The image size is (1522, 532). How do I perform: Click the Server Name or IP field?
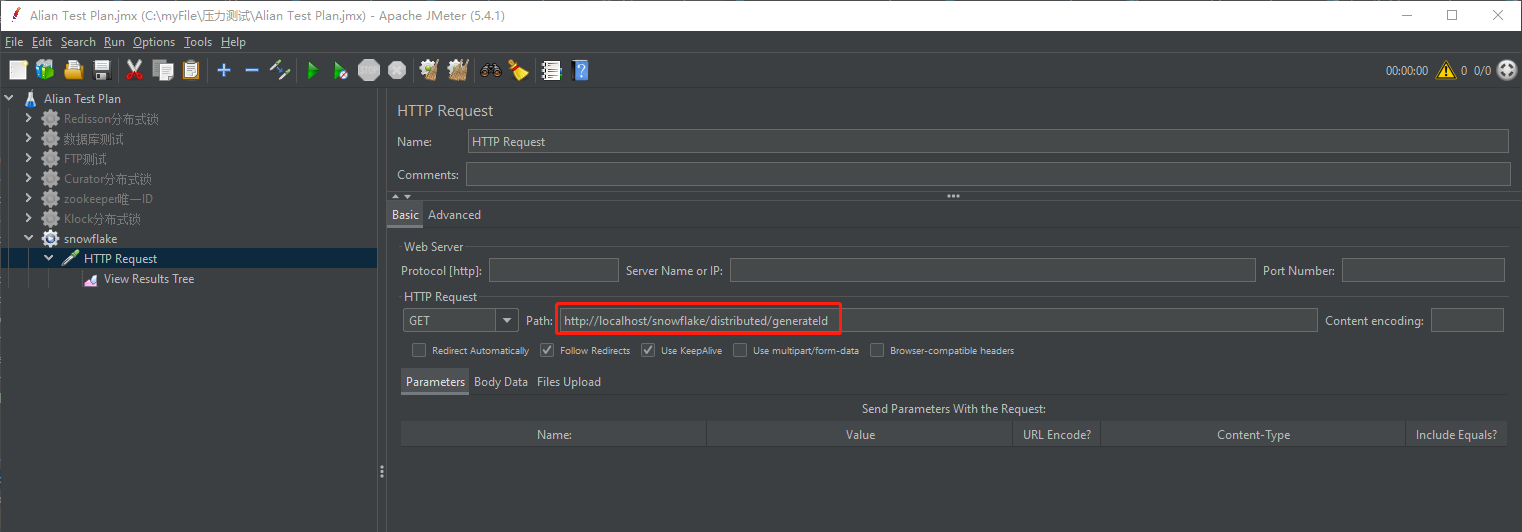992,270
